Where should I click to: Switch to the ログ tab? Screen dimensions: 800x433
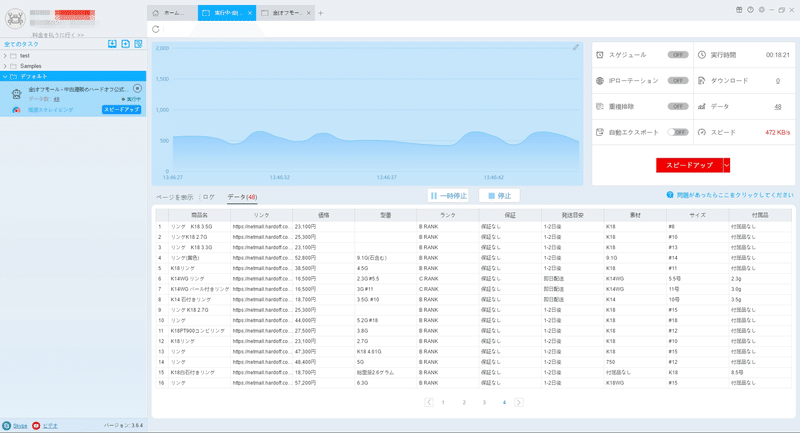pos(208,197)
